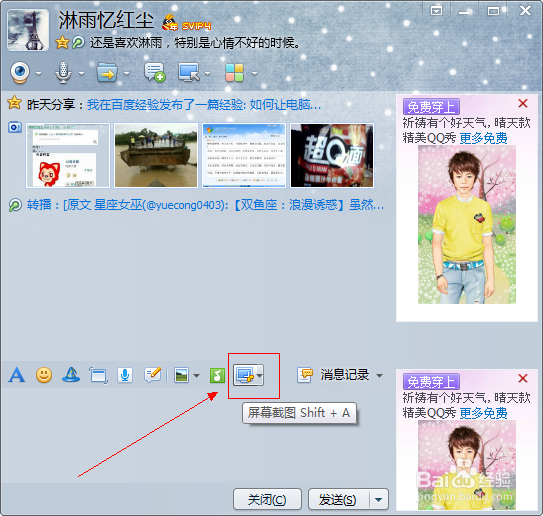This screenshot has height=516, width=543.
Task: Create a discussion group chat icon
Action: click(154, 72)
